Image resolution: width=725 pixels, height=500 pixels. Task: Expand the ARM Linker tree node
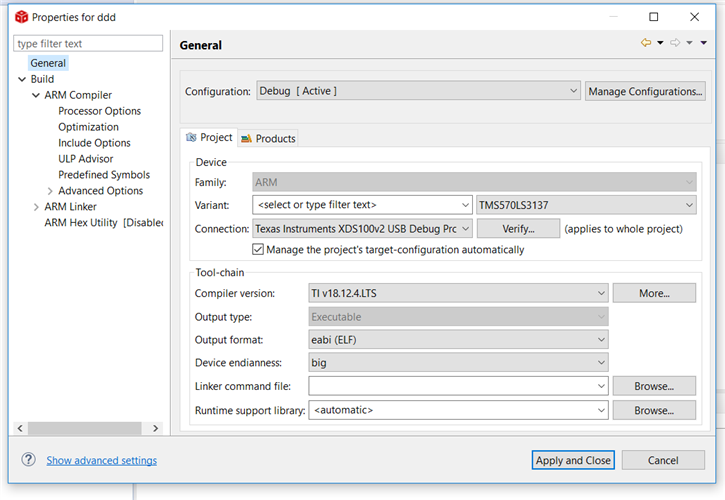[x=36, y=207]
